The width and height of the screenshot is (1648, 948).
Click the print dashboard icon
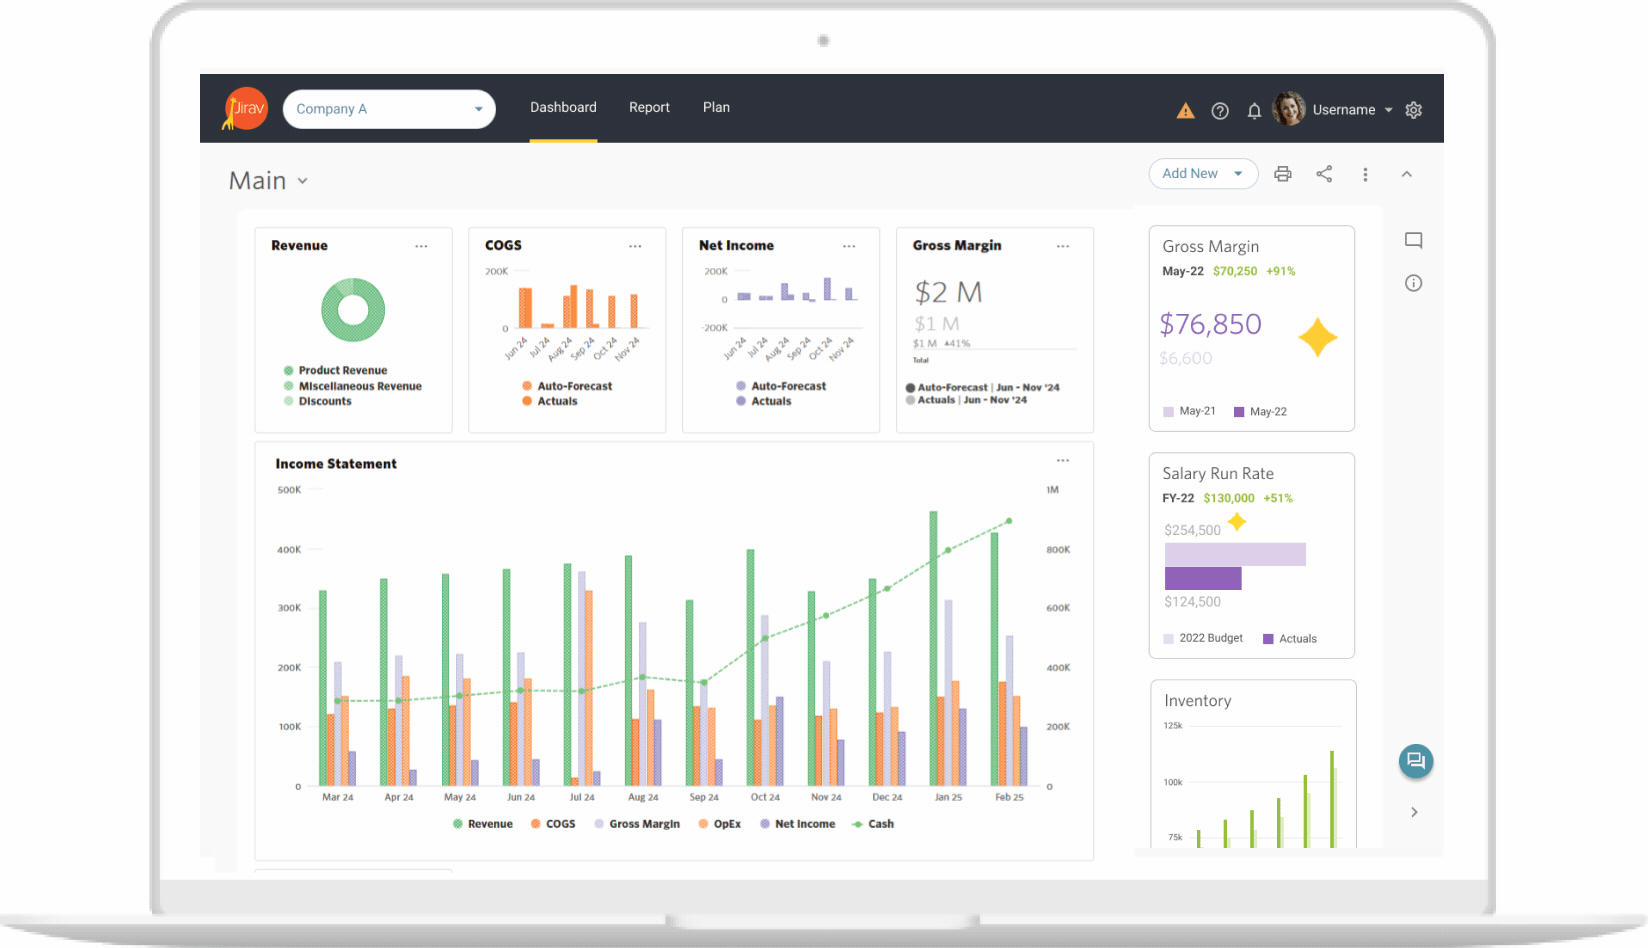click(x=1283, y=173)
